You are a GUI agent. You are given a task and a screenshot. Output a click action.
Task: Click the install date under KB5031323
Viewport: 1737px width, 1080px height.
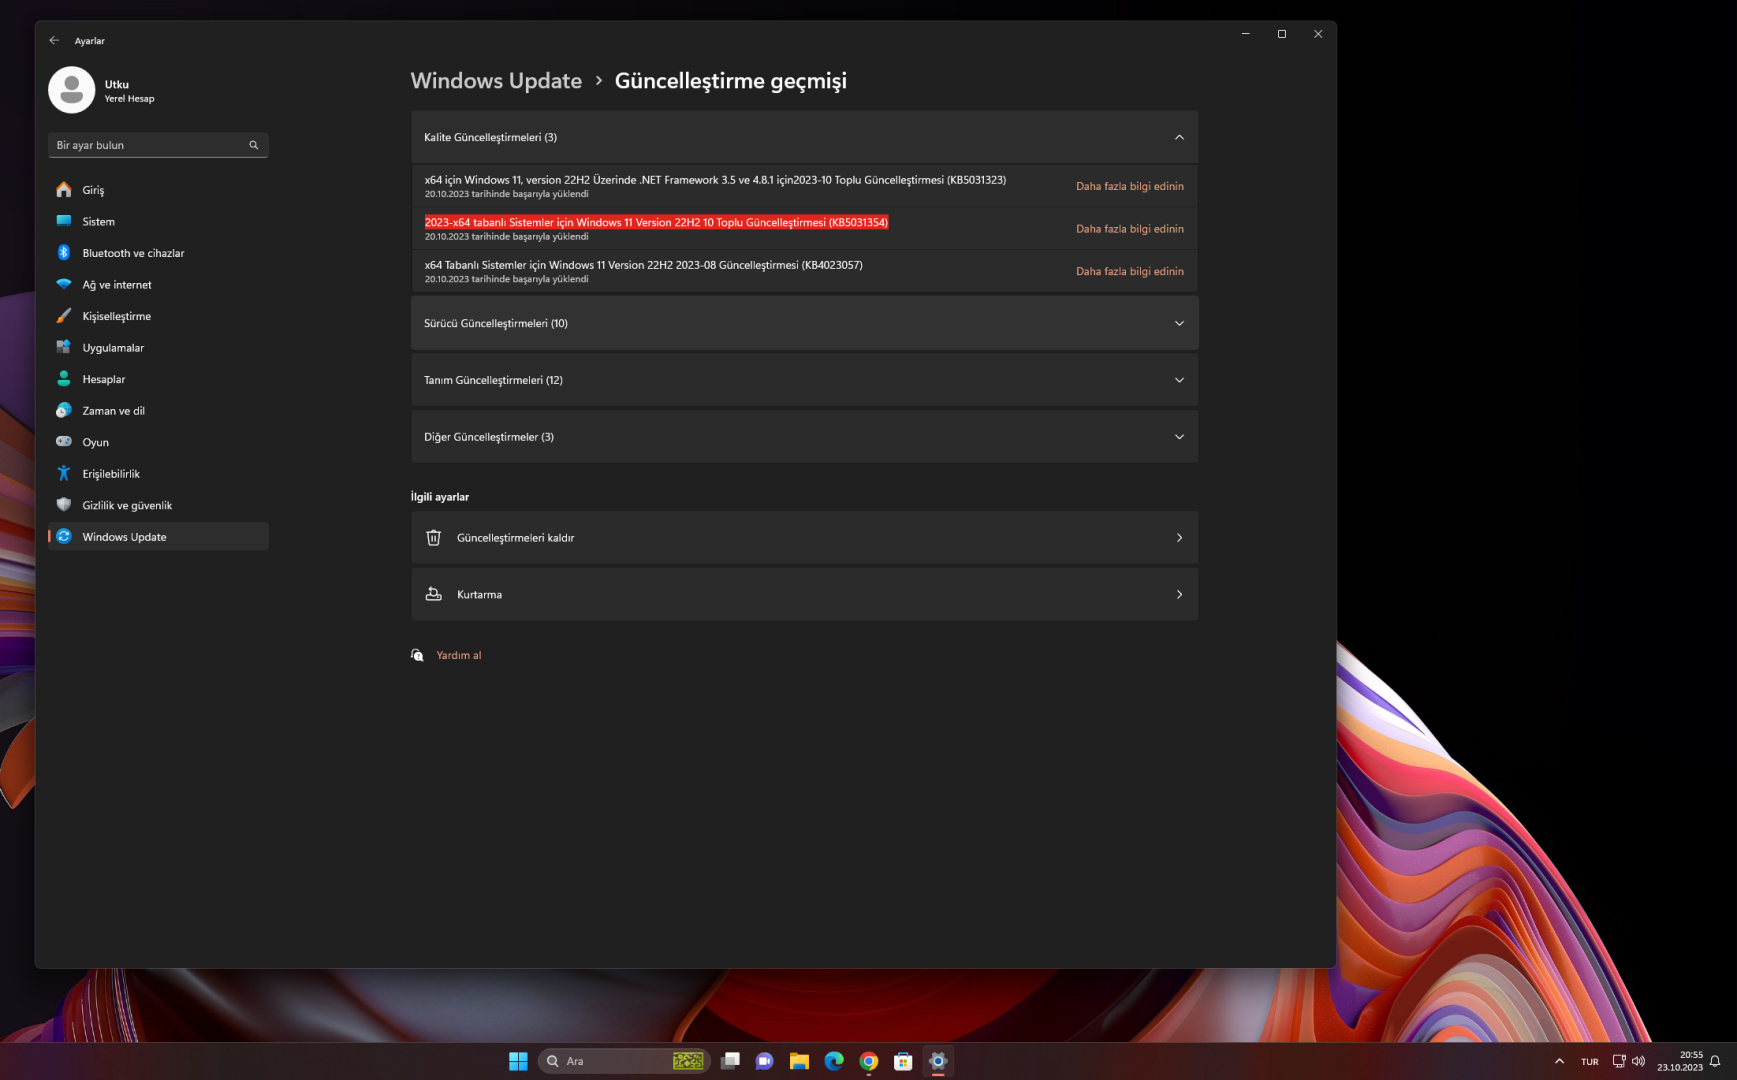coord(506,194)
